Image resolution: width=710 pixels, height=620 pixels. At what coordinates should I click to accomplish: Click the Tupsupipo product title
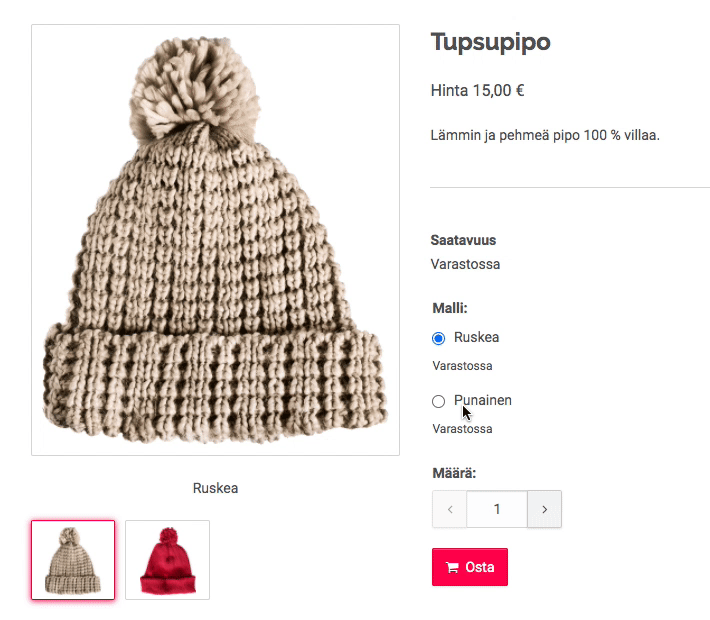(490, 43)
